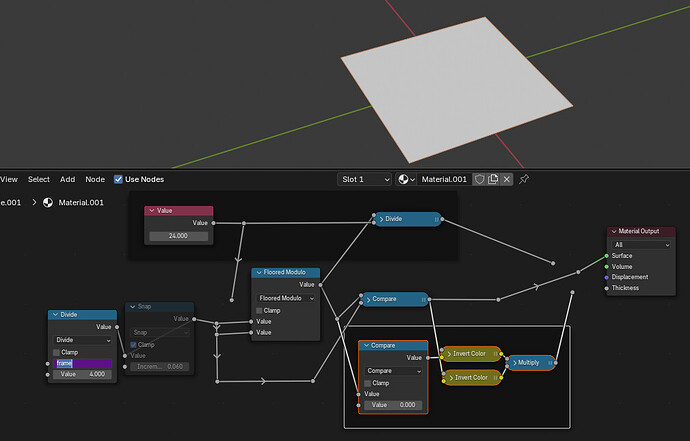This screenshot has width=690, height=441.
Task: Unlink material with the X icon
Action: (x=506, y=179)
